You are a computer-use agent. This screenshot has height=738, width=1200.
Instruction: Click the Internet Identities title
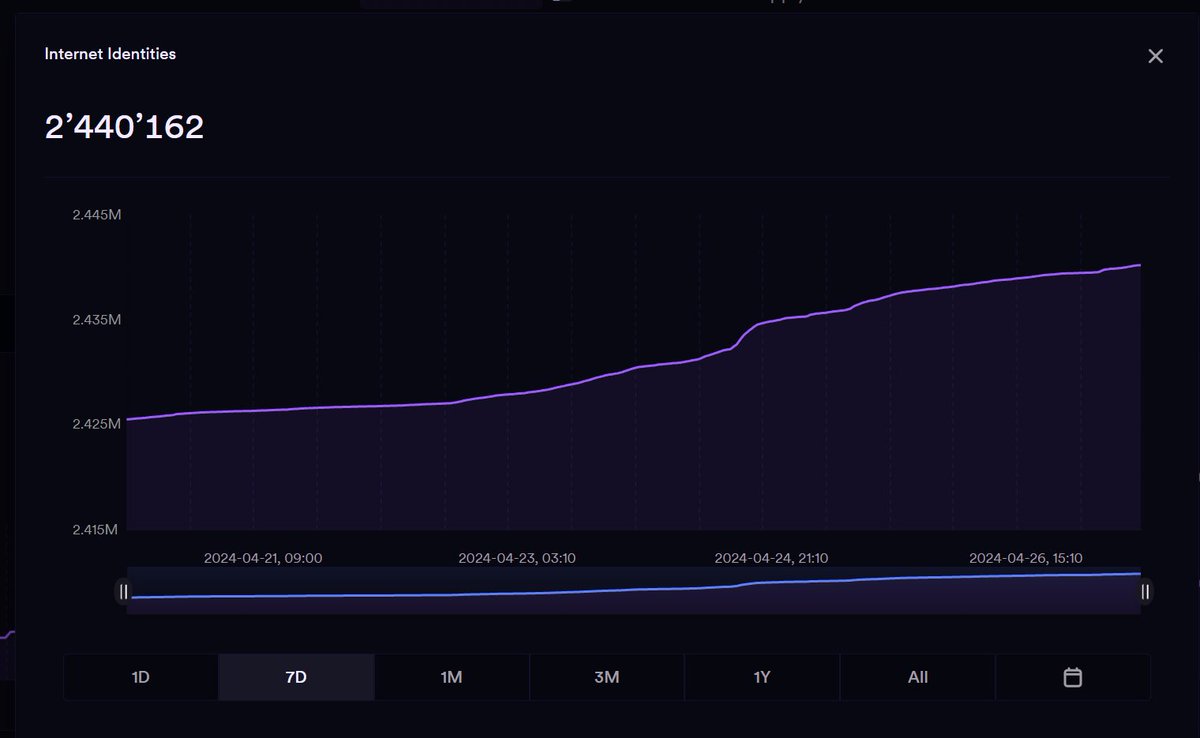(110, 54)
